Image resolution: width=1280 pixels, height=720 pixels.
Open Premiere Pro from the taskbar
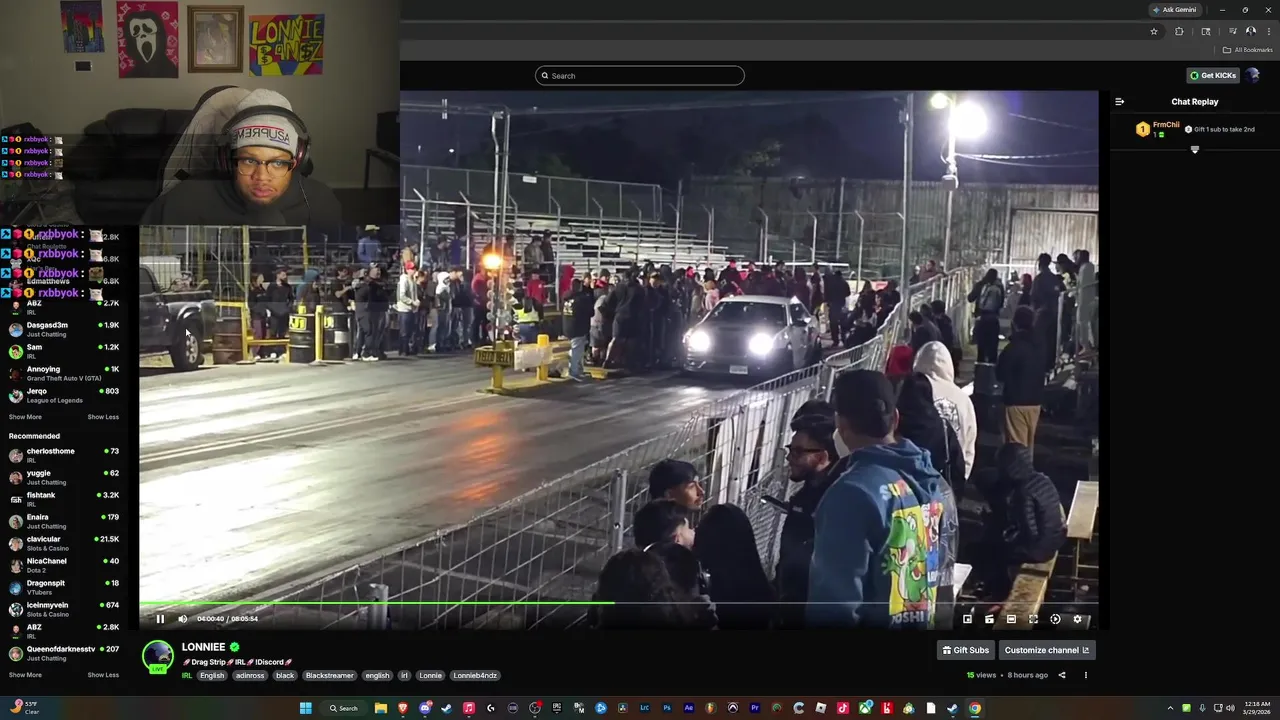click(x=755, y=708)
